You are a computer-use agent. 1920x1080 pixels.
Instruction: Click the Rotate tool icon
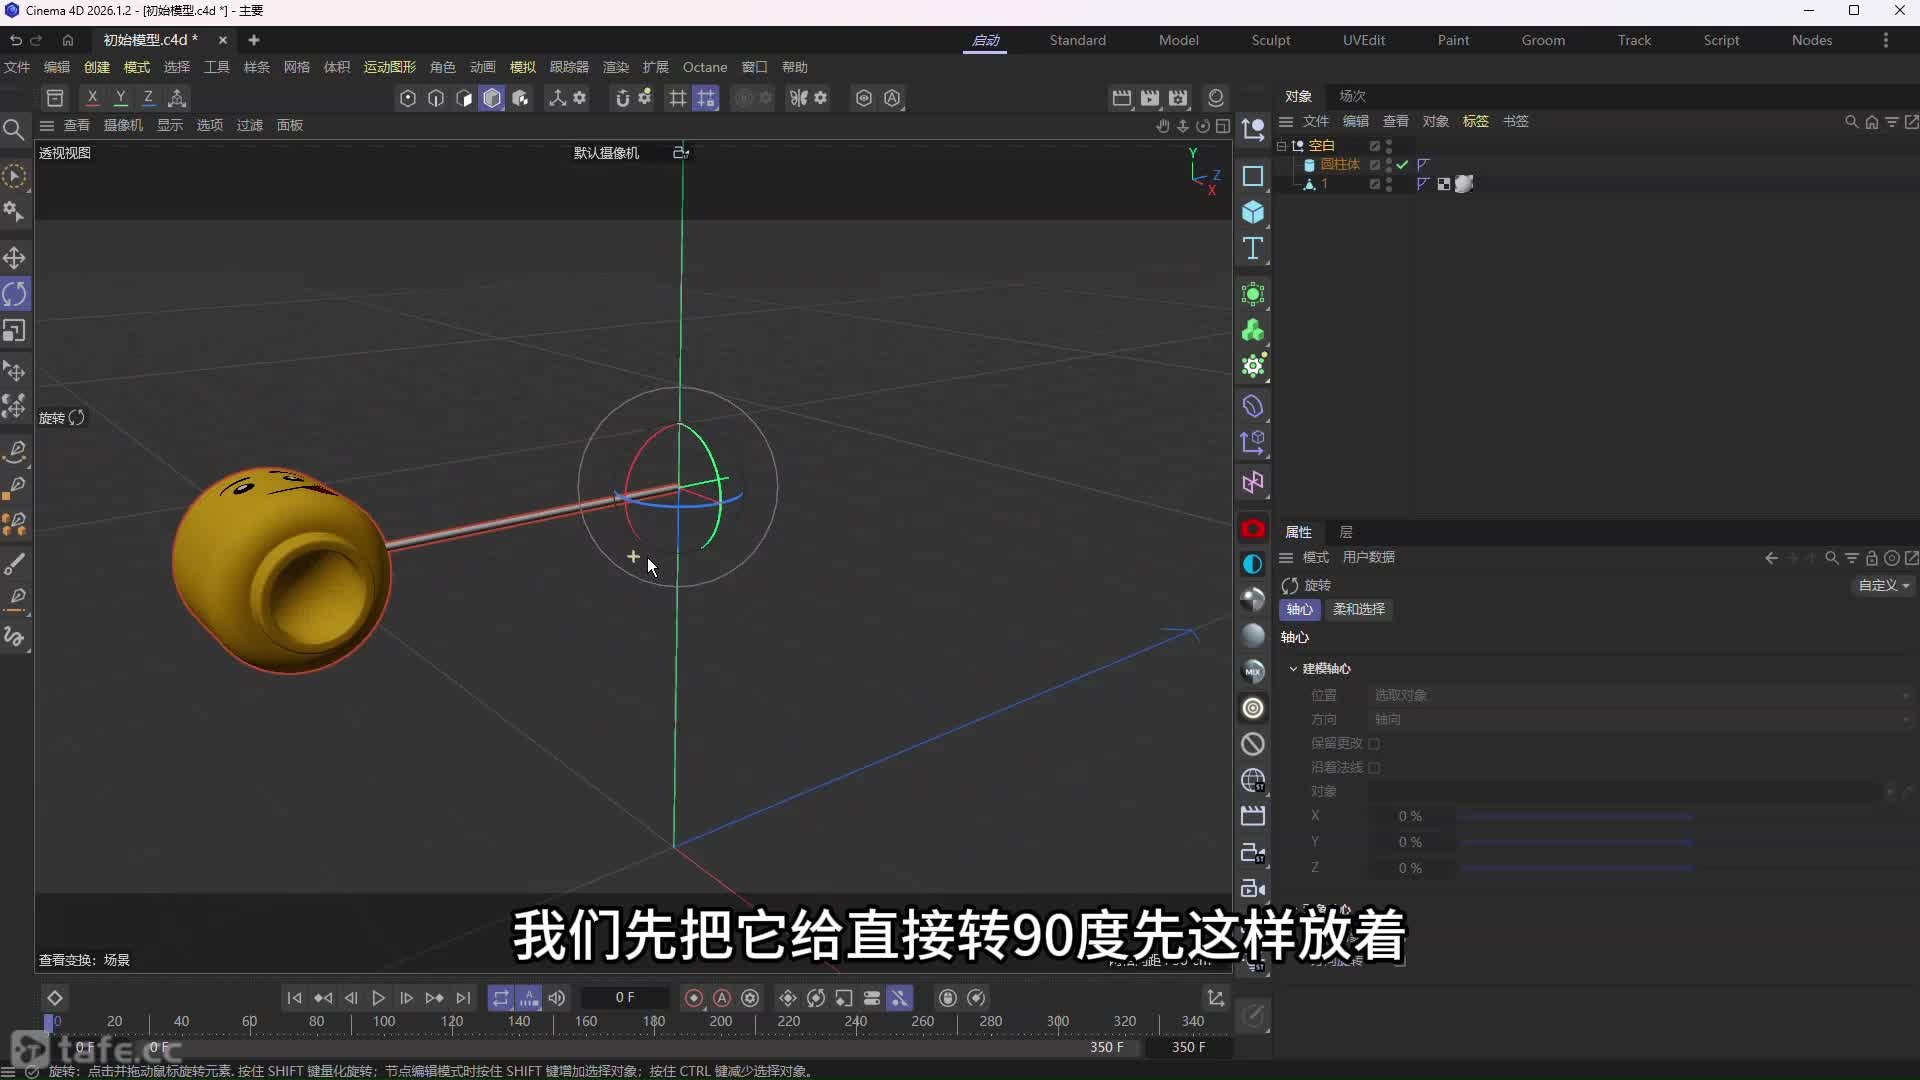point(14,294)
